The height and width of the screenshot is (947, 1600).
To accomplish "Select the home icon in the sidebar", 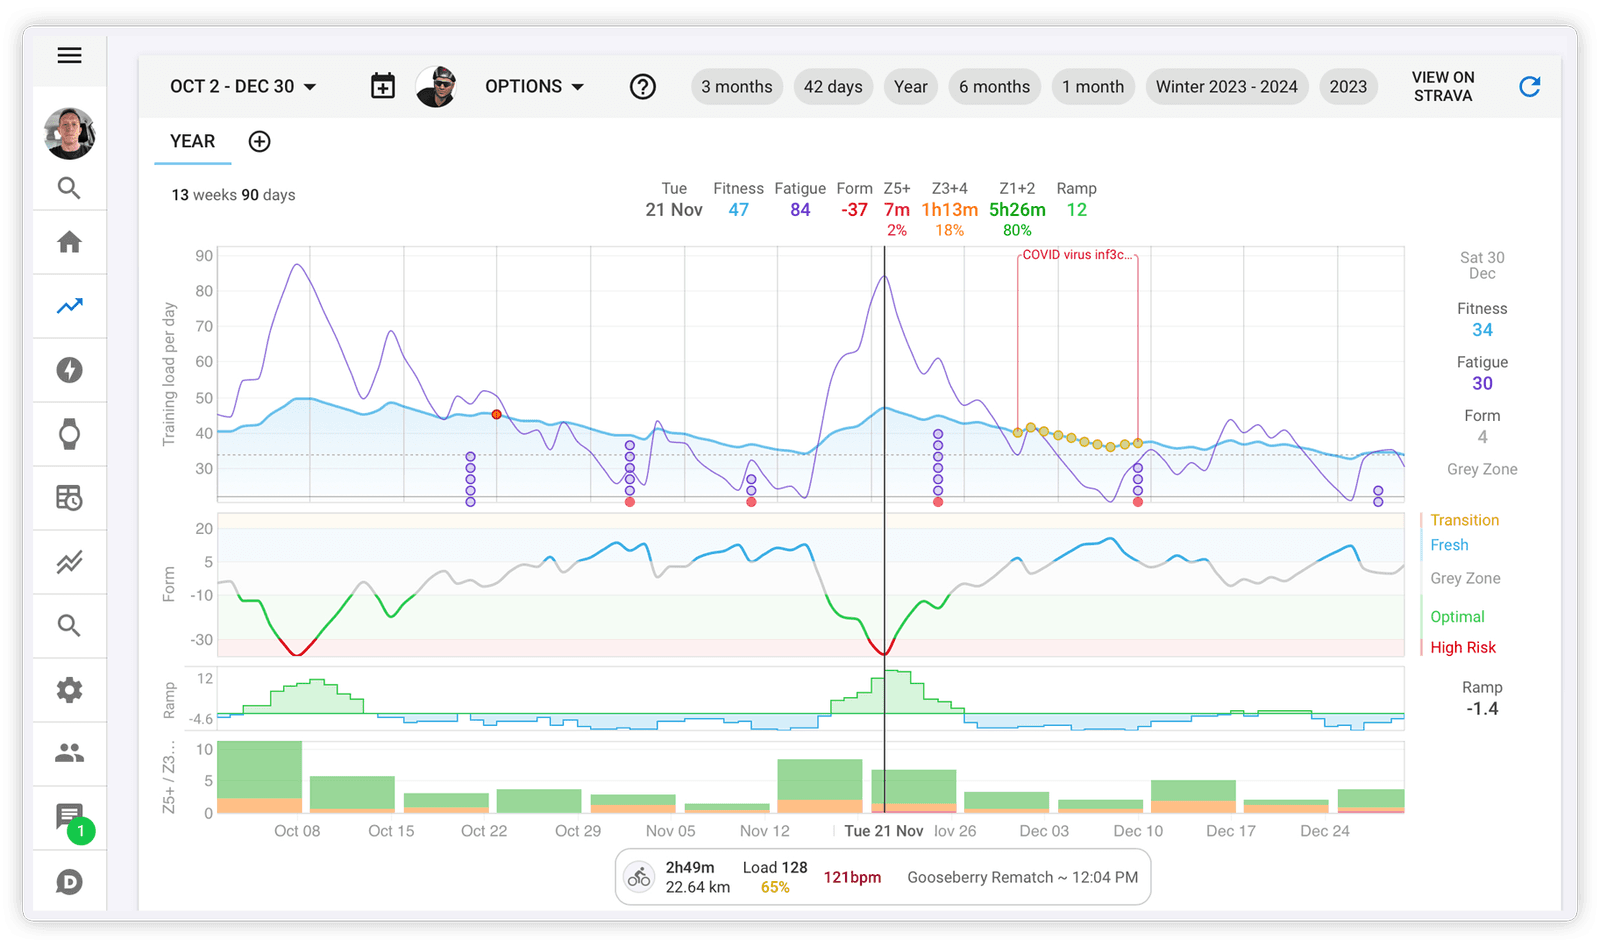I will click(69, 242).
